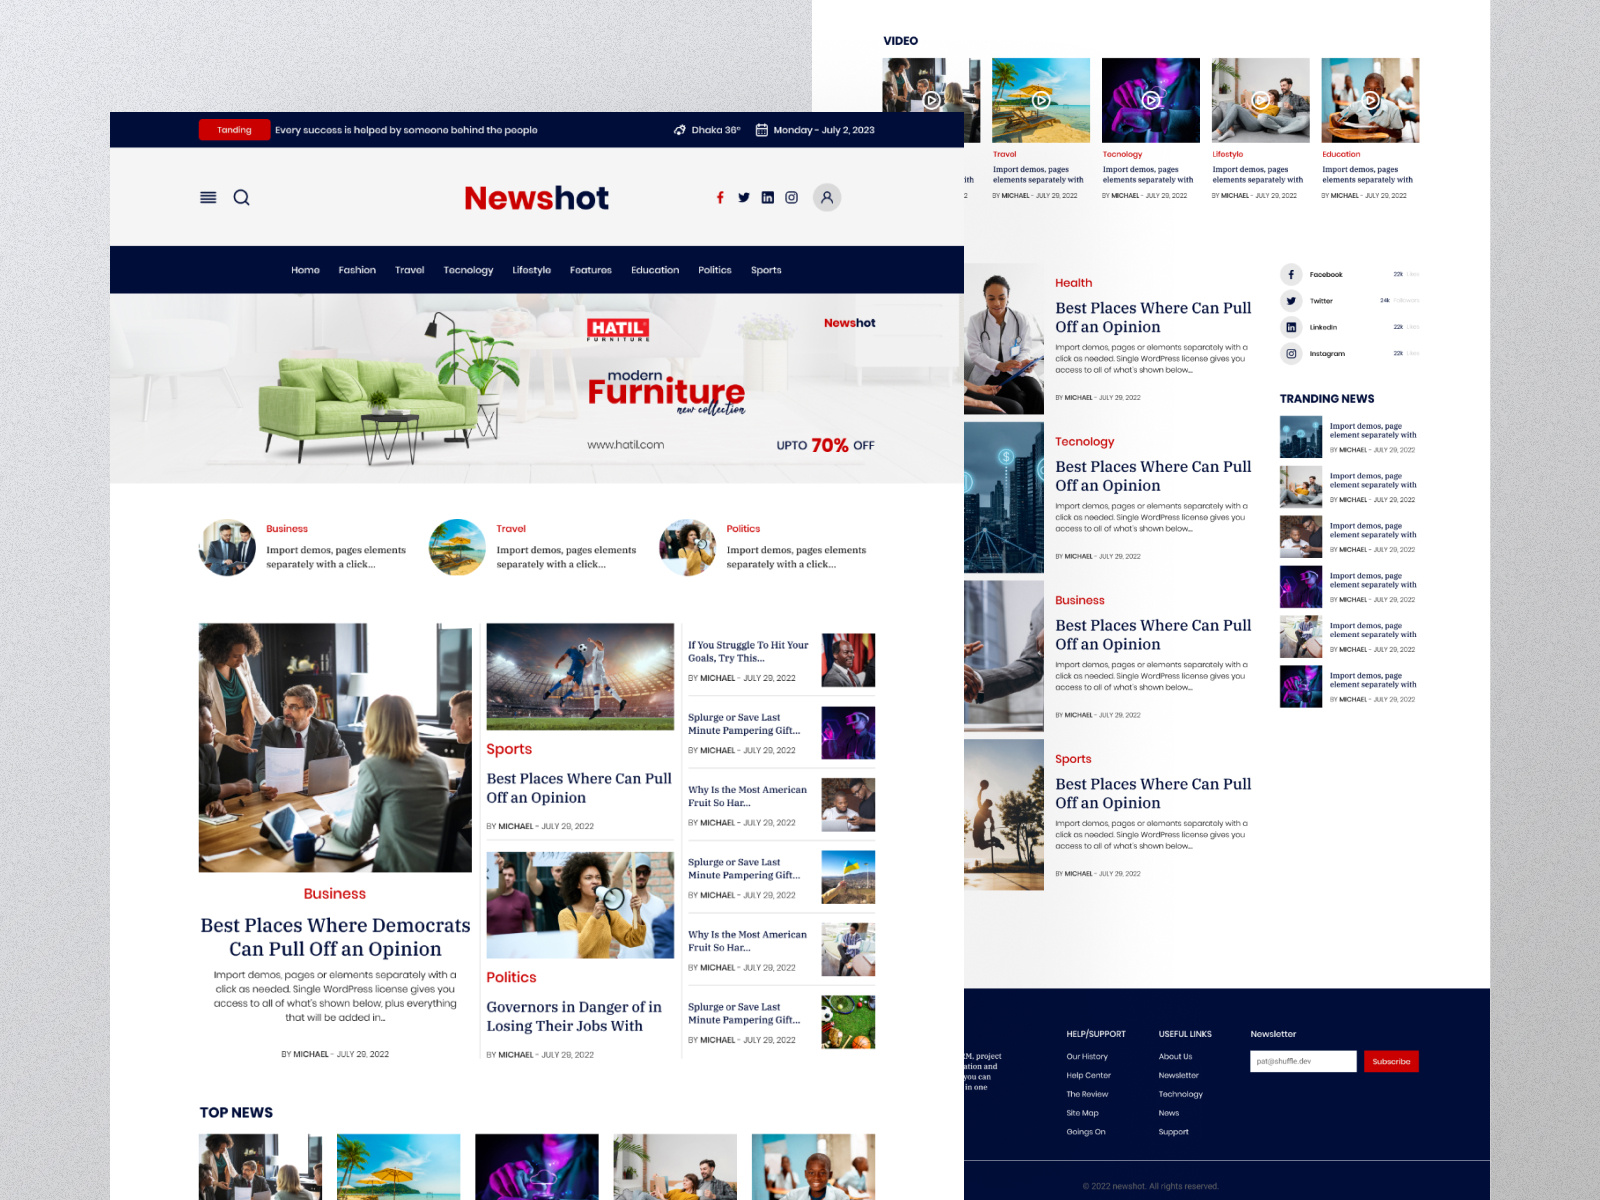Click the Newshot site logo in the header
Image resolution: width=1600 pixels, height=1200 pixels.
pos(537,198)
